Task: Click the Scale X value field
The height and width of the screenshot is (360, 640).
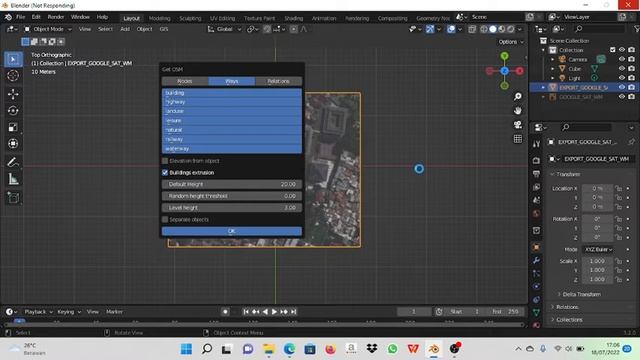Action: [x=597, y=261]
